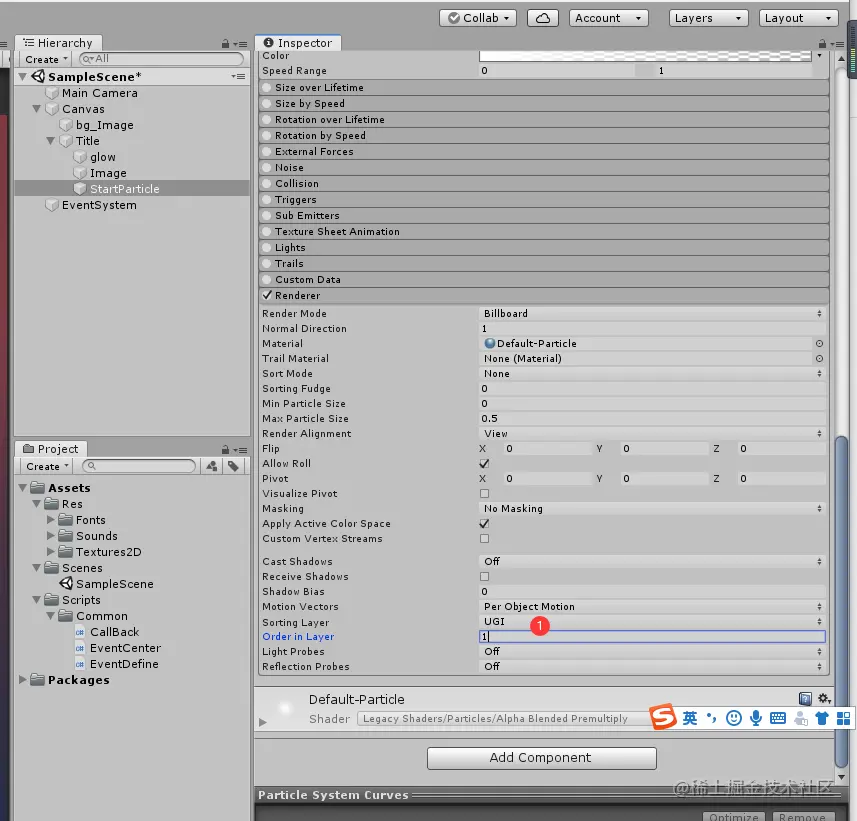857x821 pixels.
Task: Expand the Packages folder
Action: point(22,679)
